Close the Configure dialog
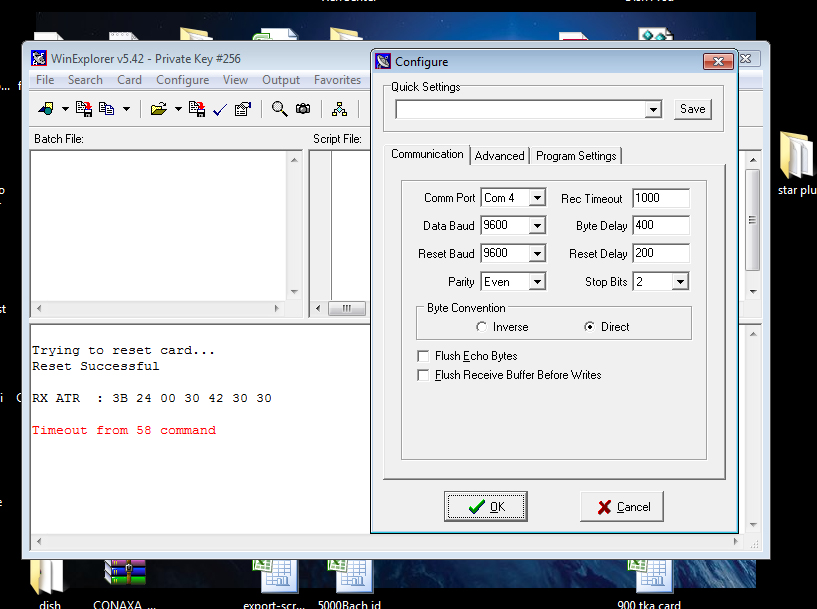 click(718, 61)
